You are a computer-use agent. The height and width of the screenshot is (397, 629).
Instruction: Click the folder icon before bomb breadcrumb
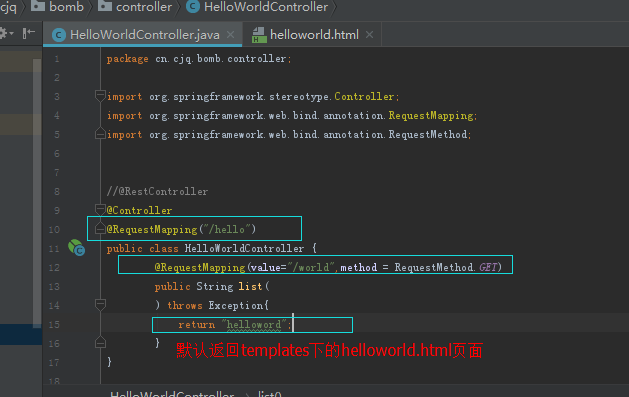(x=38, y=6)
